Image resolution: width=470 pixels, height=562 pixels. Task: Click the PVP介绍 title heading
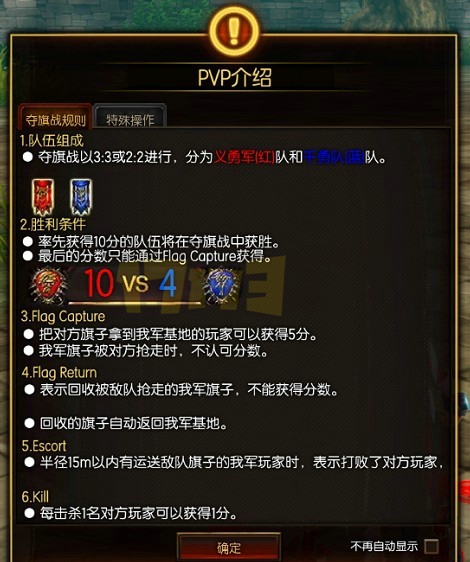click(x=235, y=78)
